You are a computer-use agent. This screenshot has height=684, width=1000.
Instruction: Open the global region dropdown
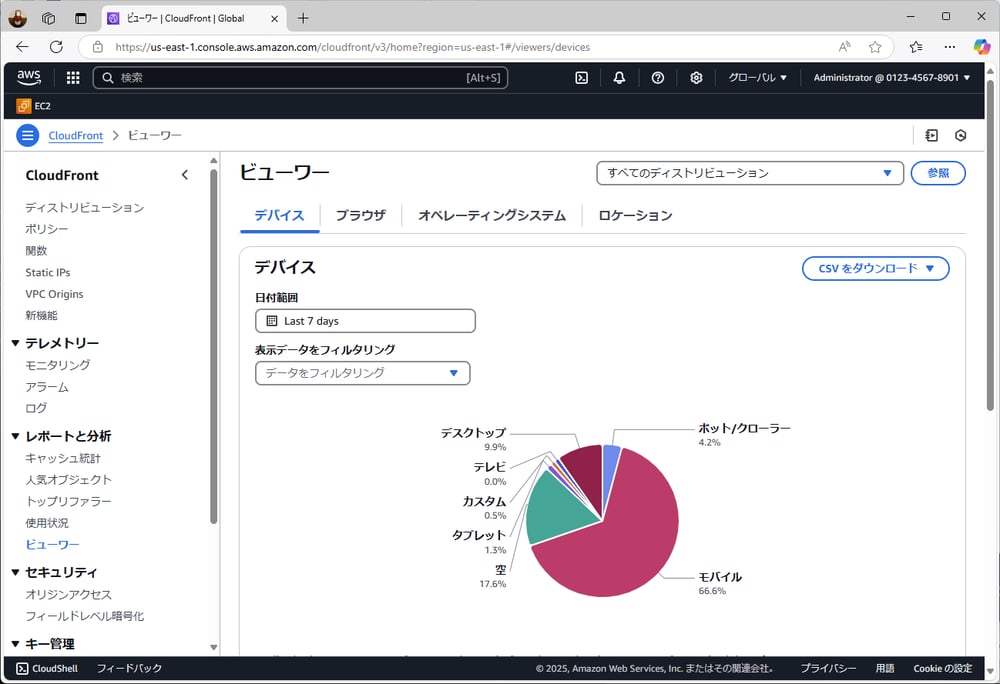click(x=758, y=78)
